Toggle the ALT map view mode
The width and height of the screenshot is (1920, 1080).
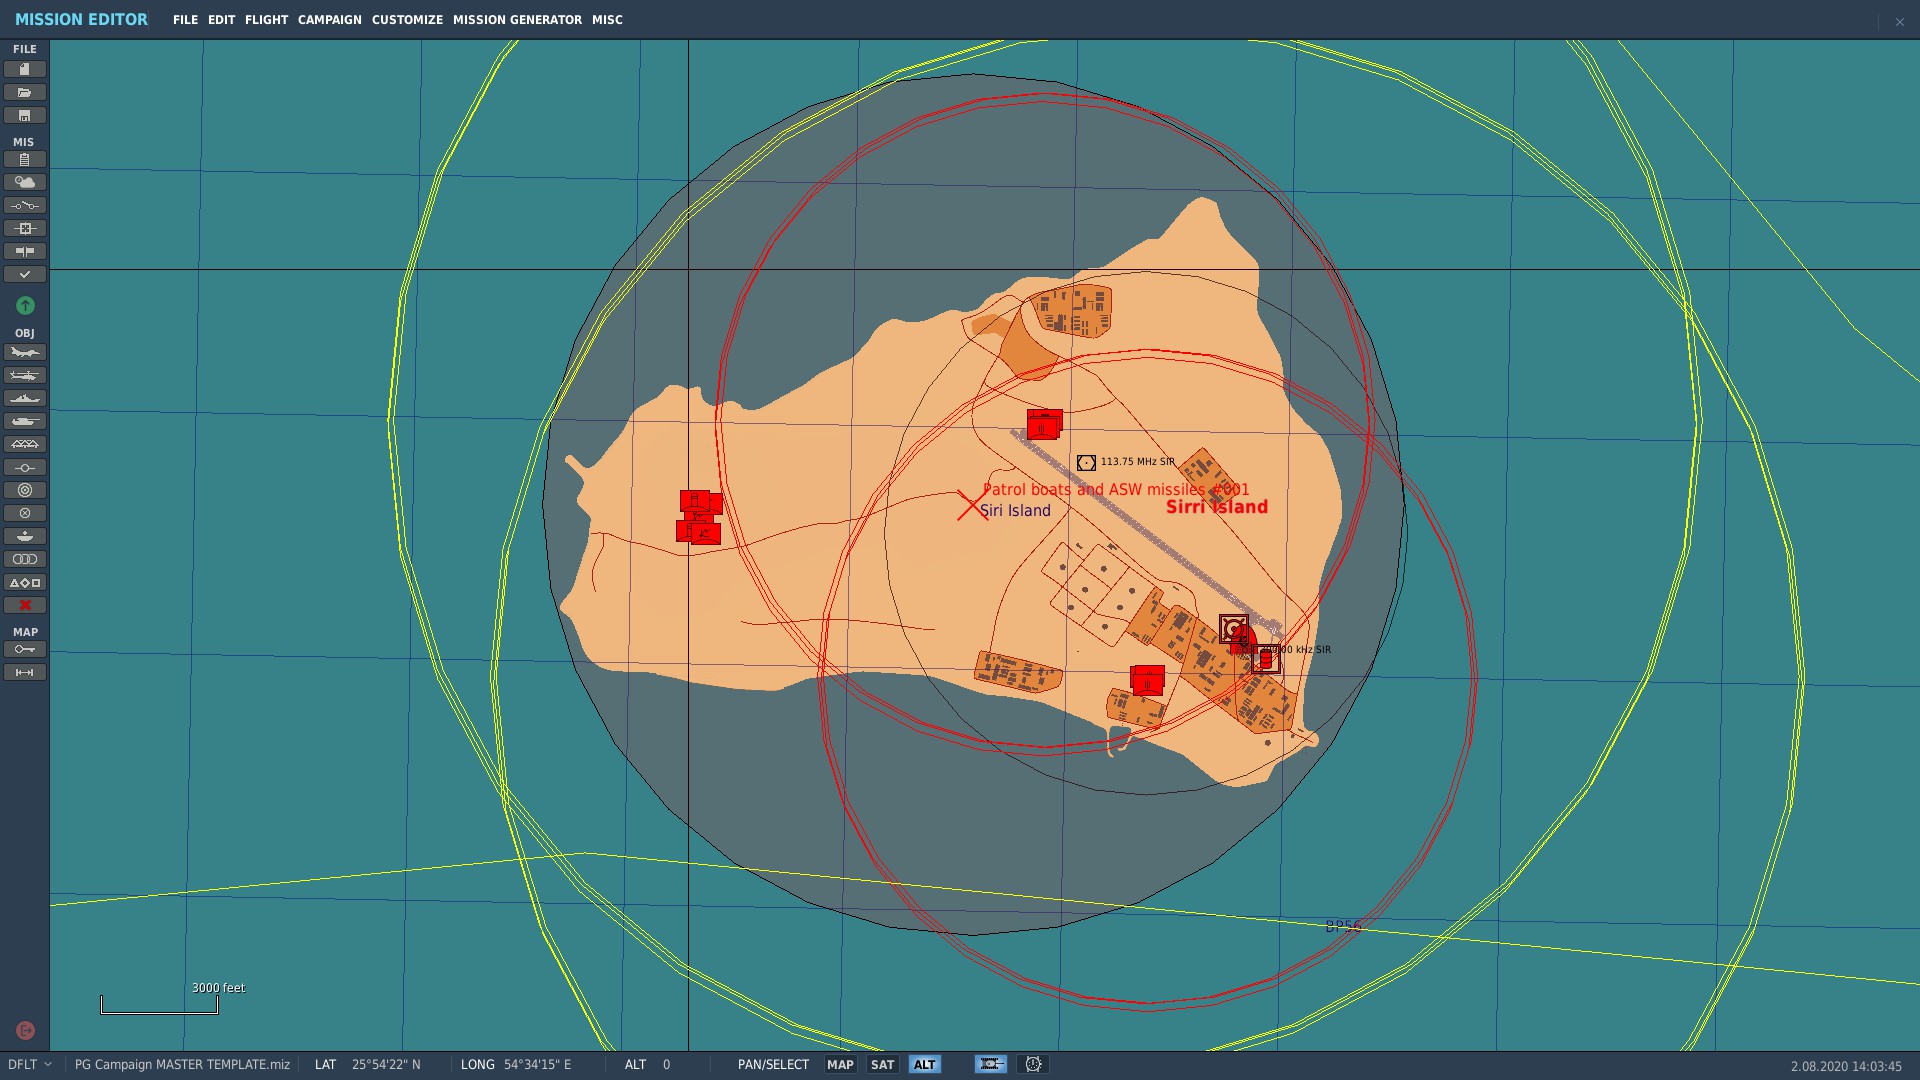click(924, 1064)
